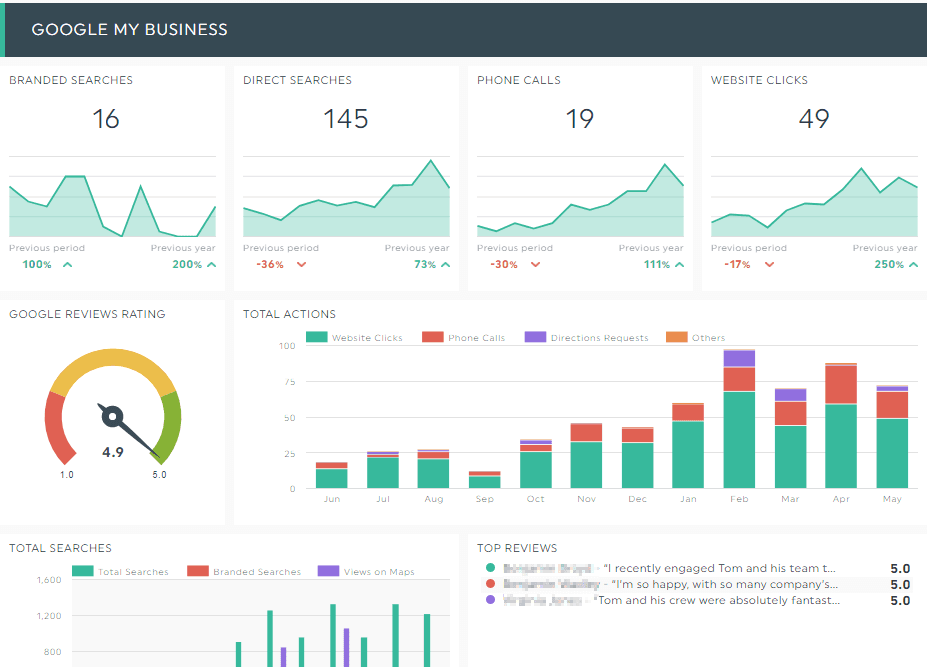Viewport: 927px width, 667px height.
Task: Click down arrow next to Direct Searches -36%
Action: (302, 264)
